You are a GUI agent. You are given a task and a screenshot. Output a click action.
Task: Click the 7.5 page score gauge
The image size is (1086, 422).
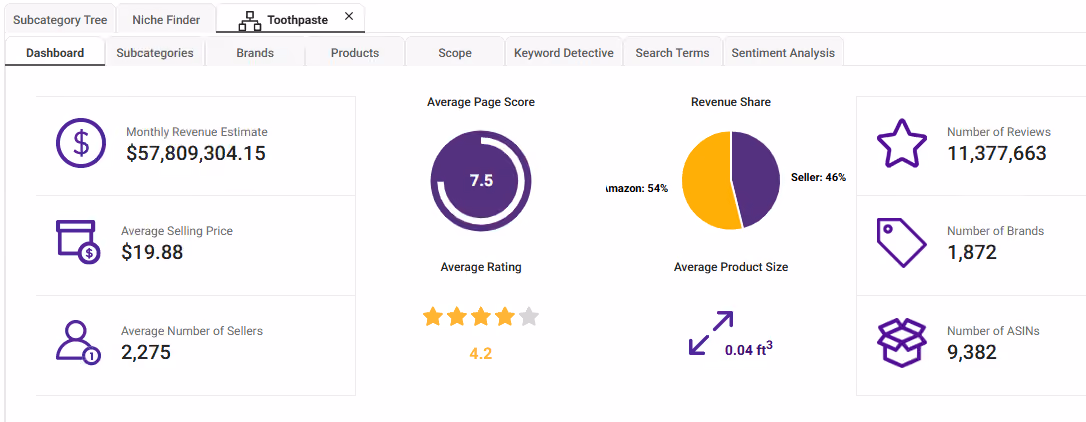click(481, 181)
